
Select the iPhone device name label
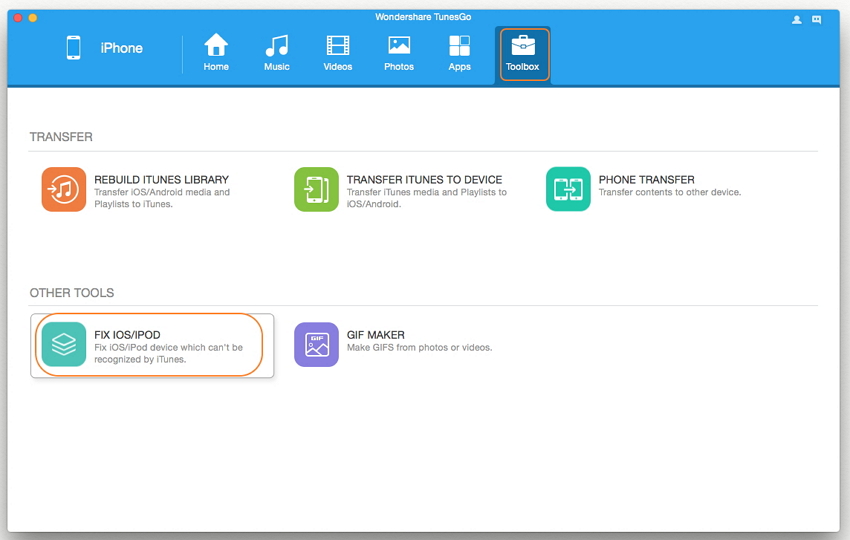pyautogui.click(x=122, y=48)
